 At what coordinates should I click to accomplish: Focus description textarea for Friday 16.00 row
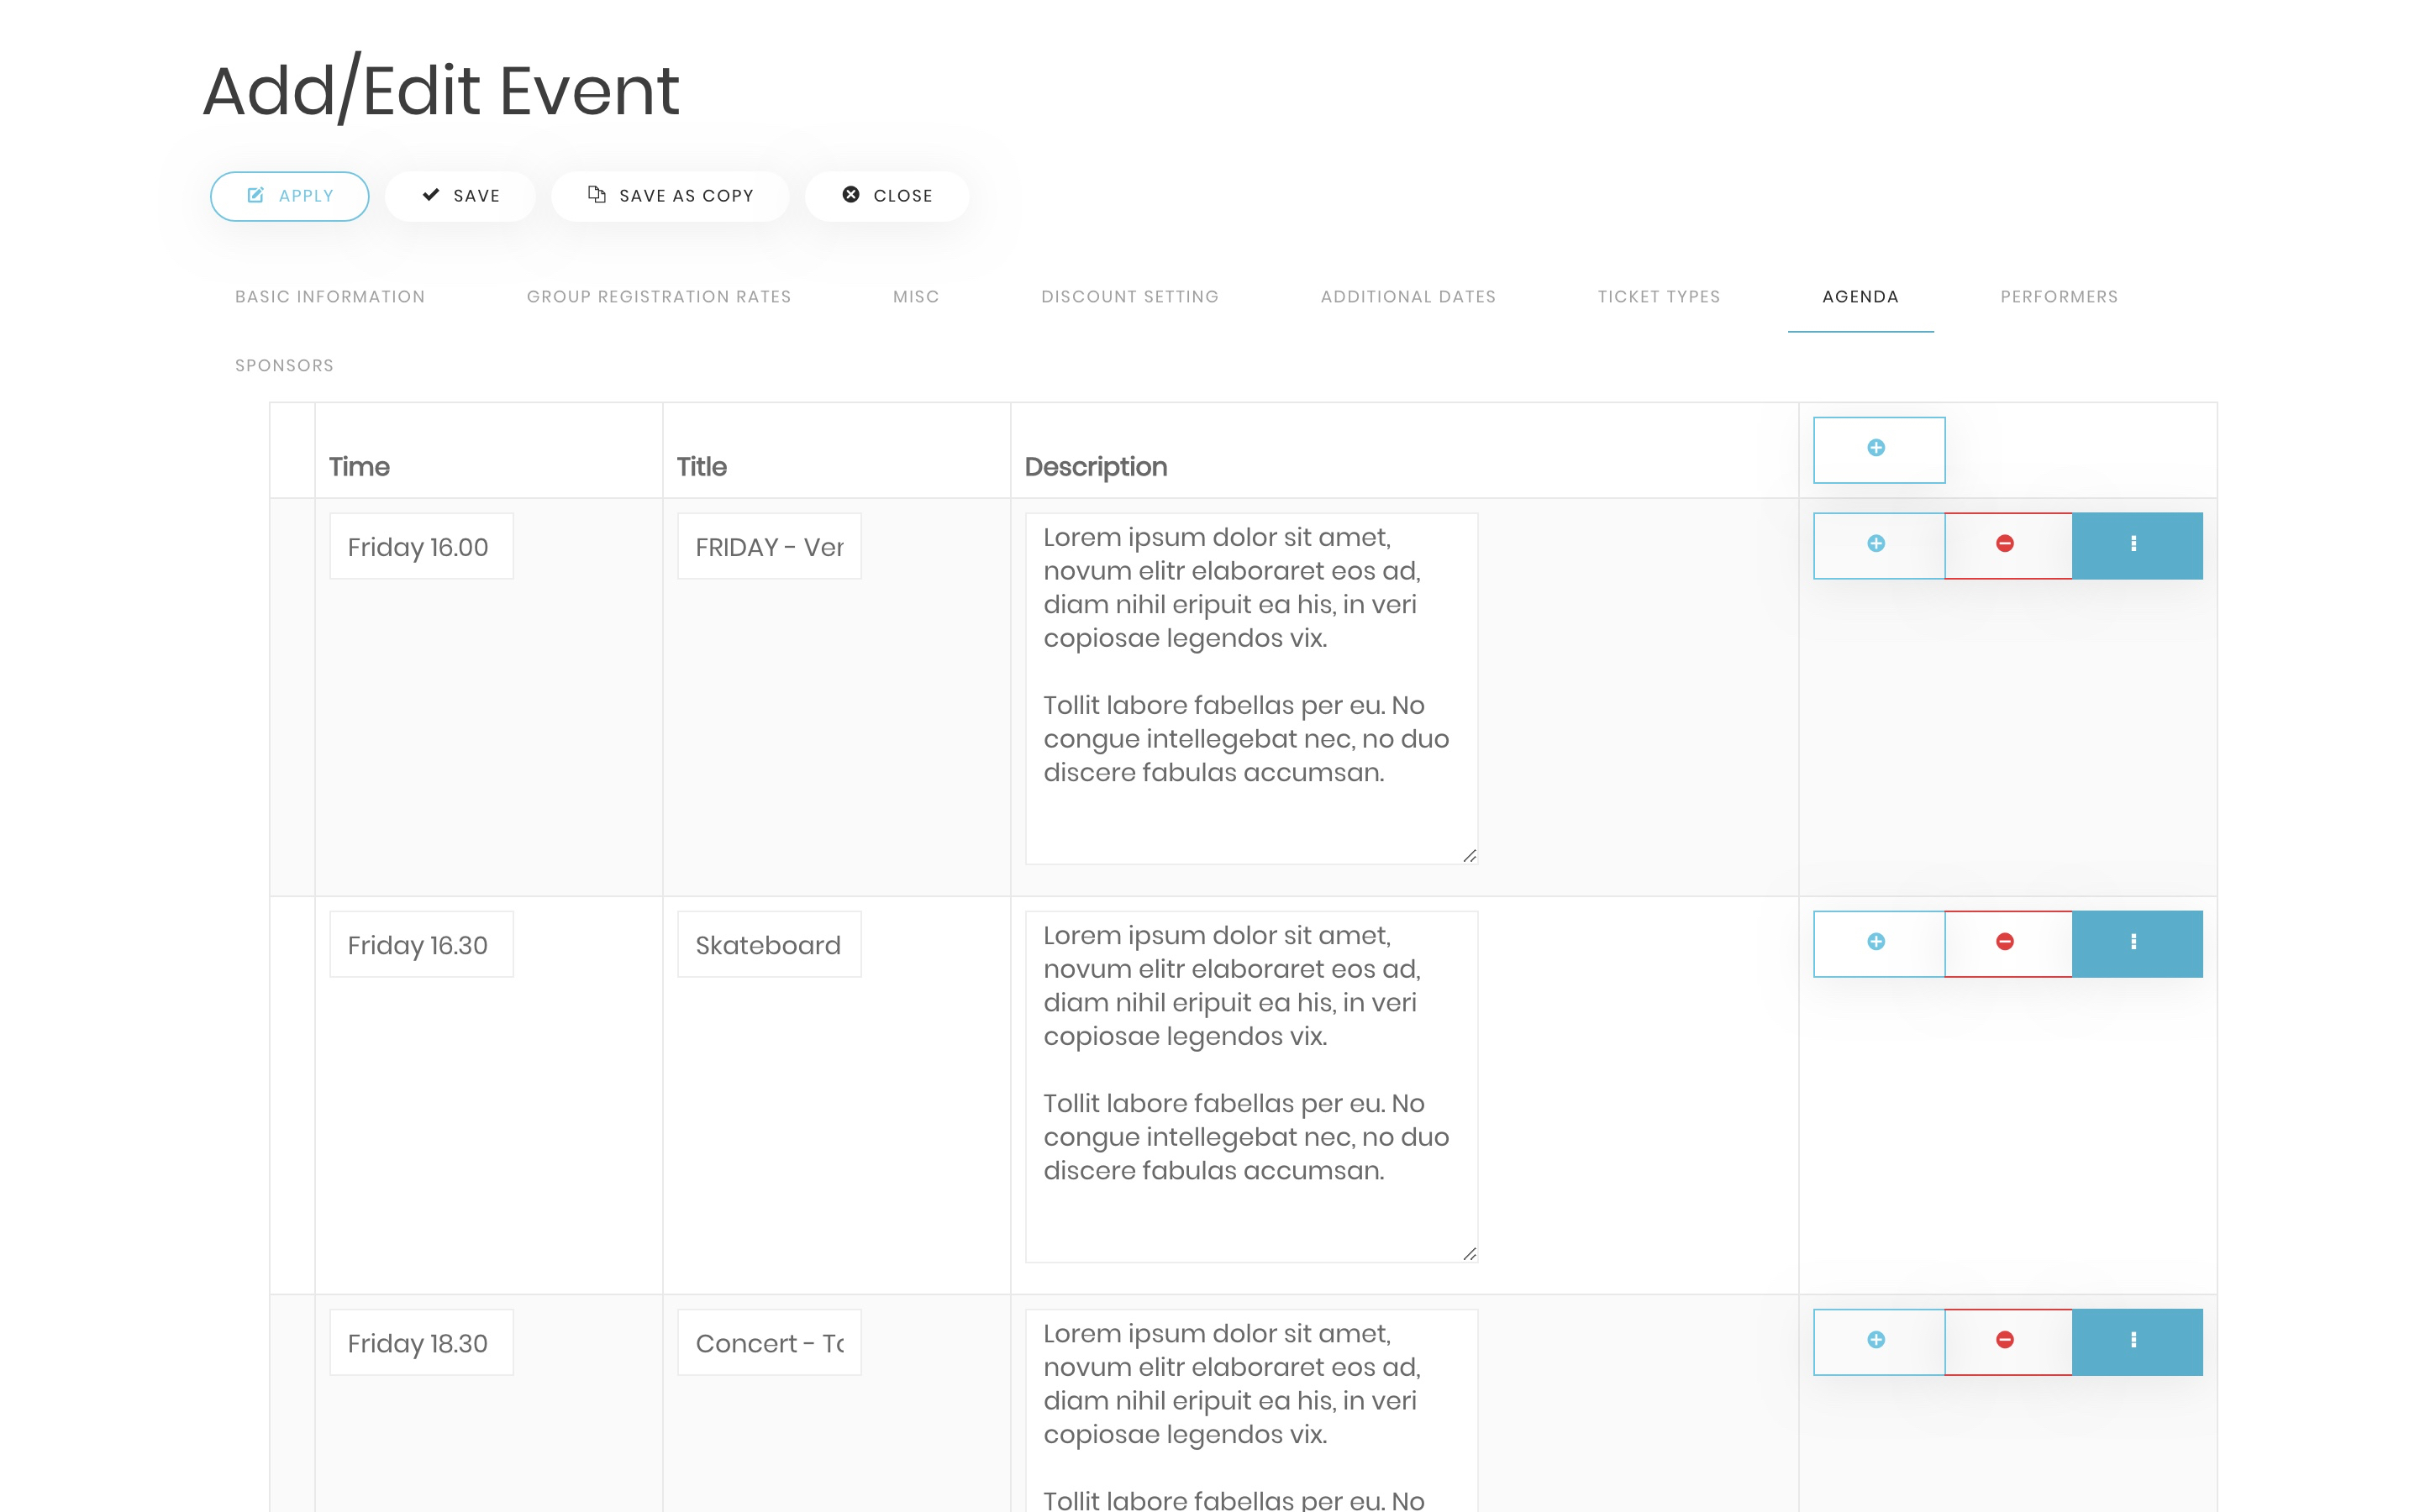tap(1251, 688)
